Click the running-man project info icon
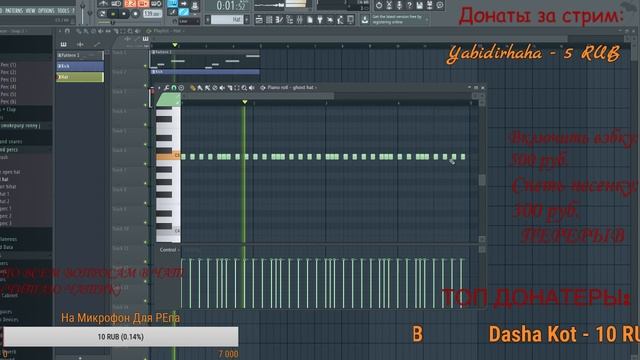The image size is (640, 360). [x=340, y=20]
